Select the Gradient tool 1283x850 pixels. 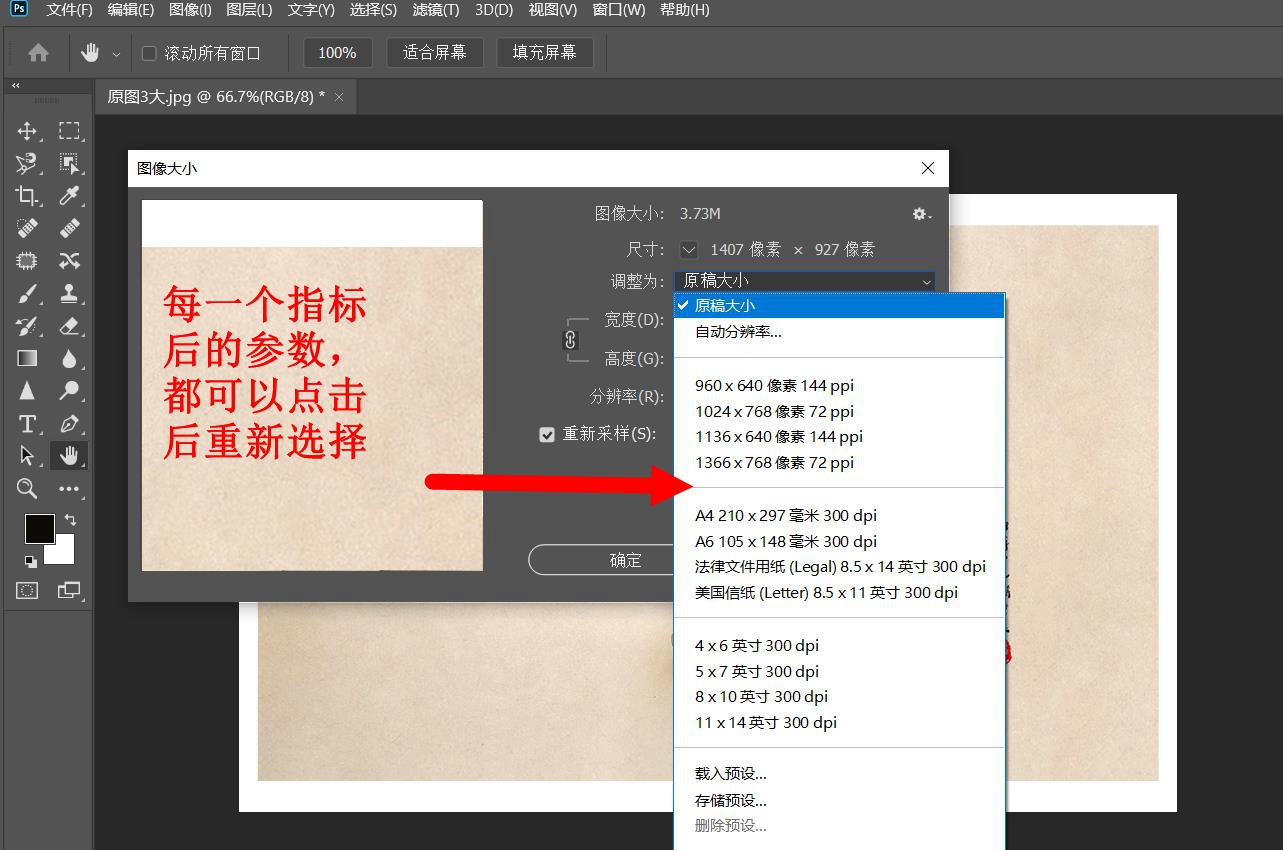[26, 357]
